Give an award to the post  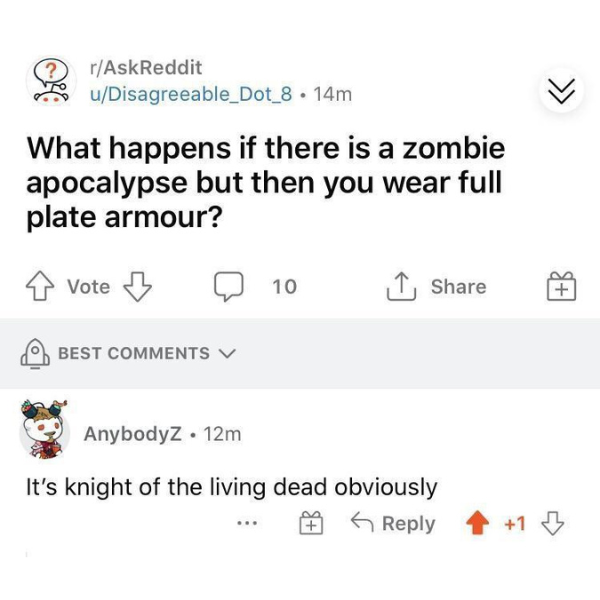(561, 286)
